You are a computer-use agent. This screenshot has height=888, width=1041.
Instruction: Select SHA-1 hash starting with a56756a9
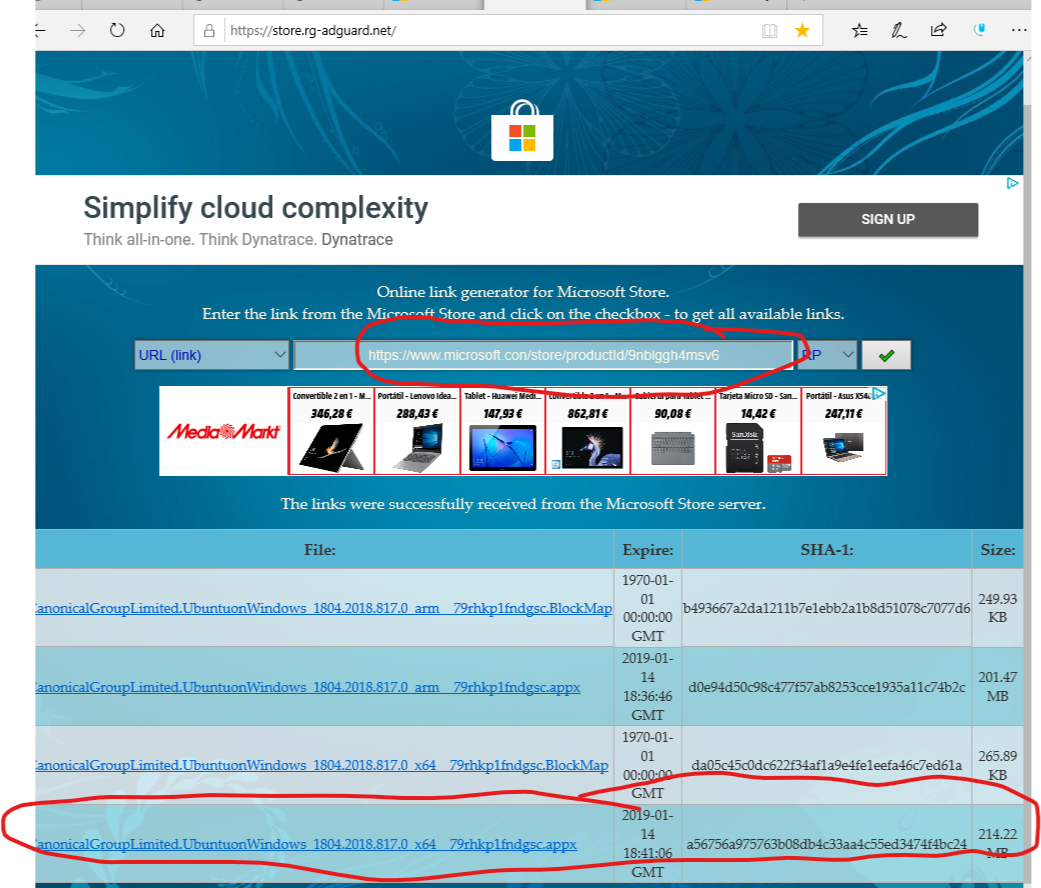point(827,844)
